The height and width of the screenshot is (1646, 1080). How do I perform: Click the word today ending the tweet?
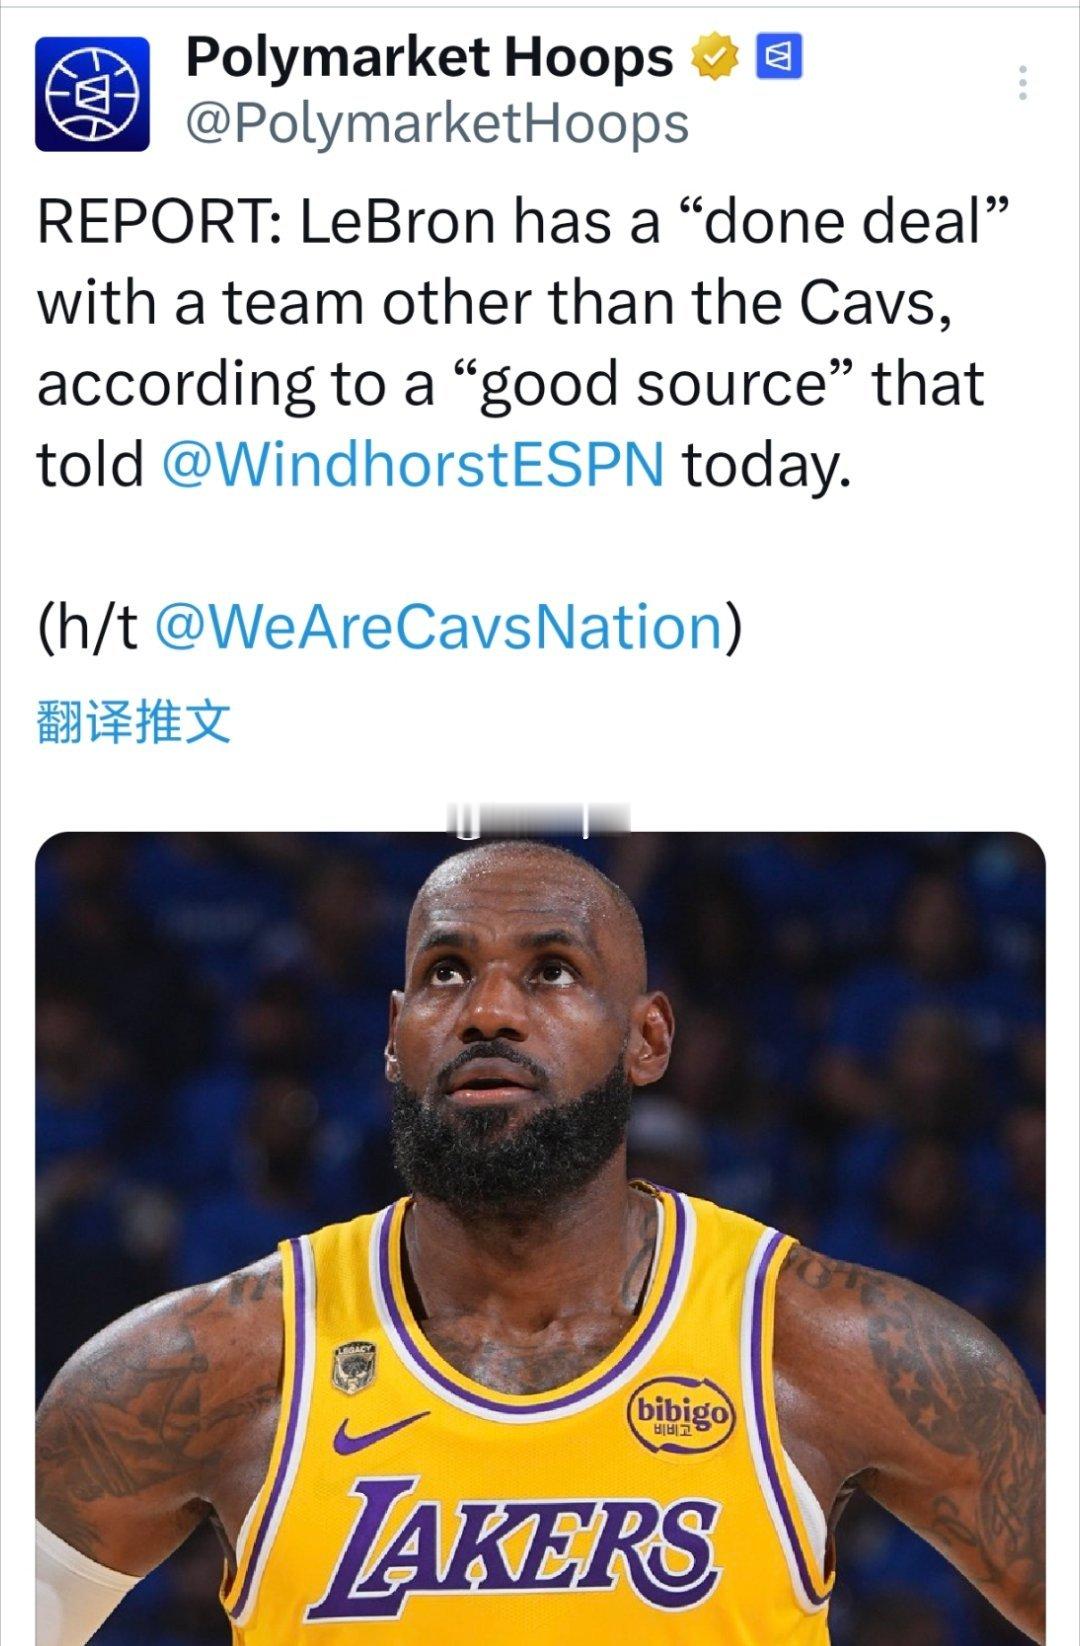coord(766,465)
